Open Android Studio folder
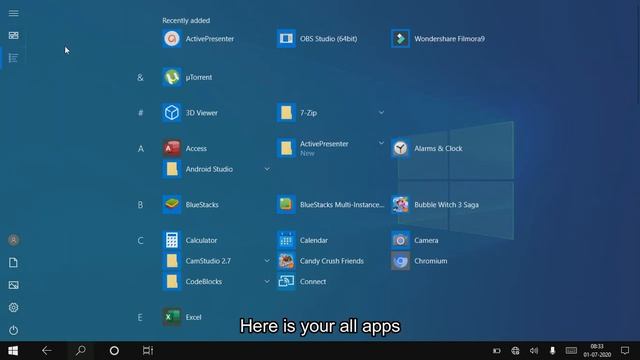 (198, 169)
